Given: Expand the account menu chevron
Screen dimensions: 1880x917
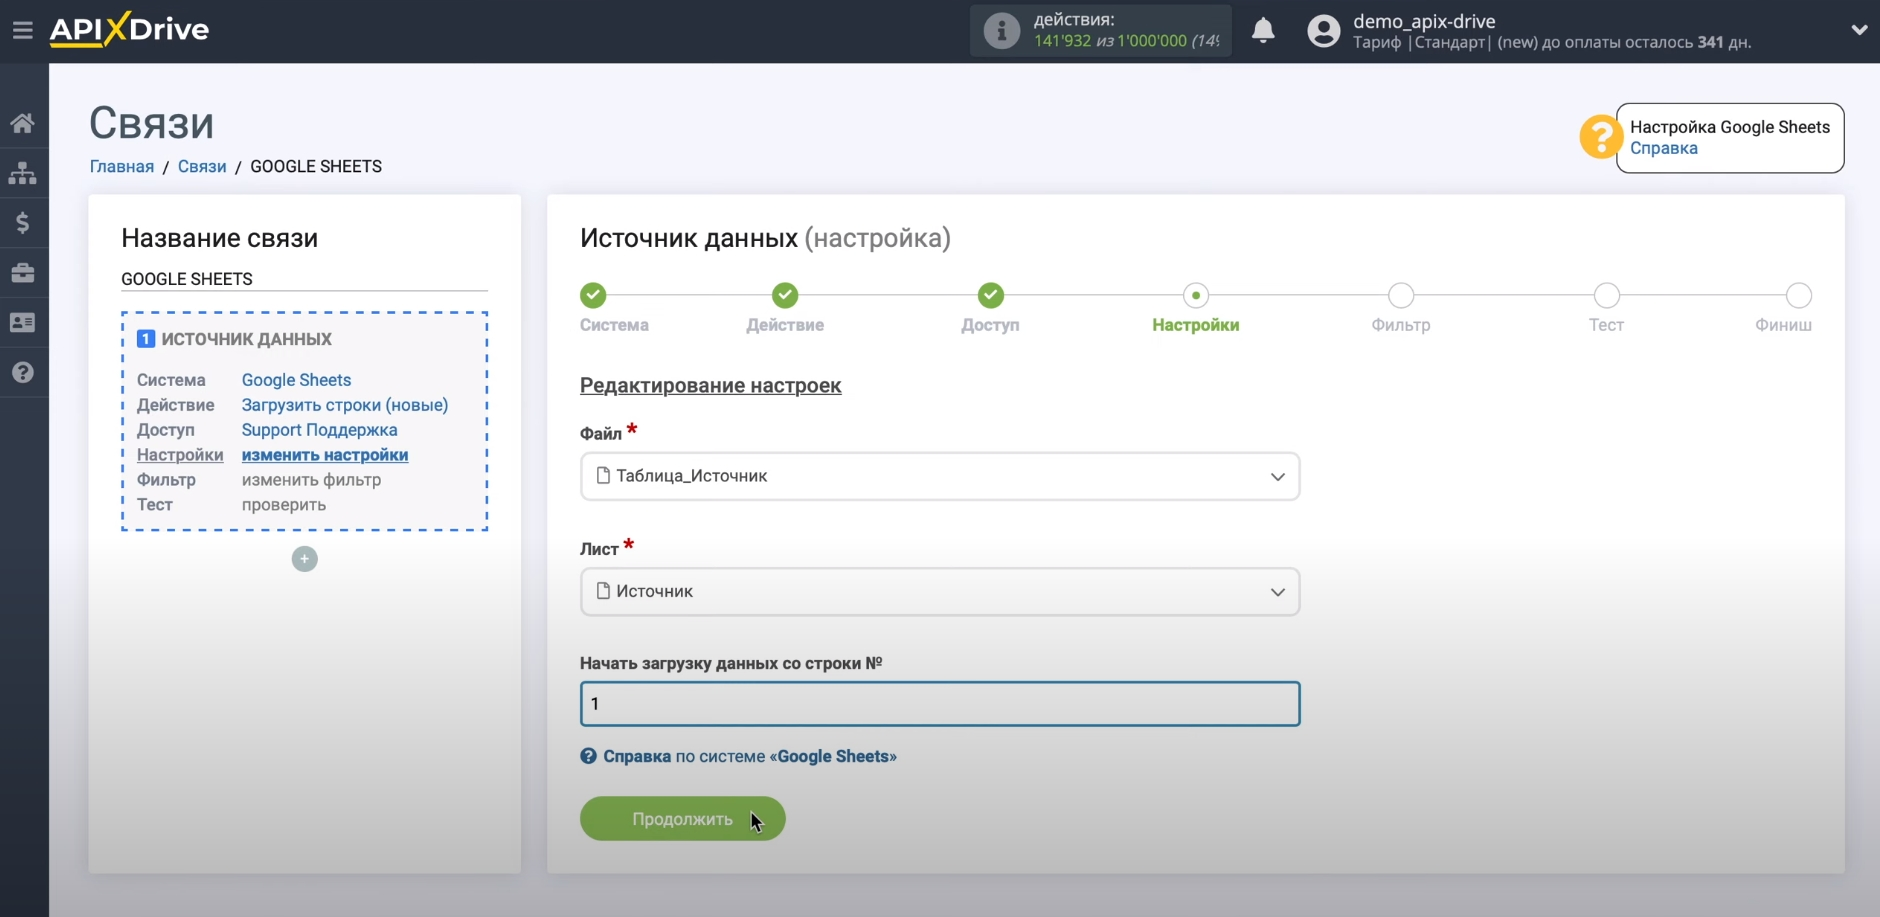Looking at the screenshot, I should tap(1859, 30).
